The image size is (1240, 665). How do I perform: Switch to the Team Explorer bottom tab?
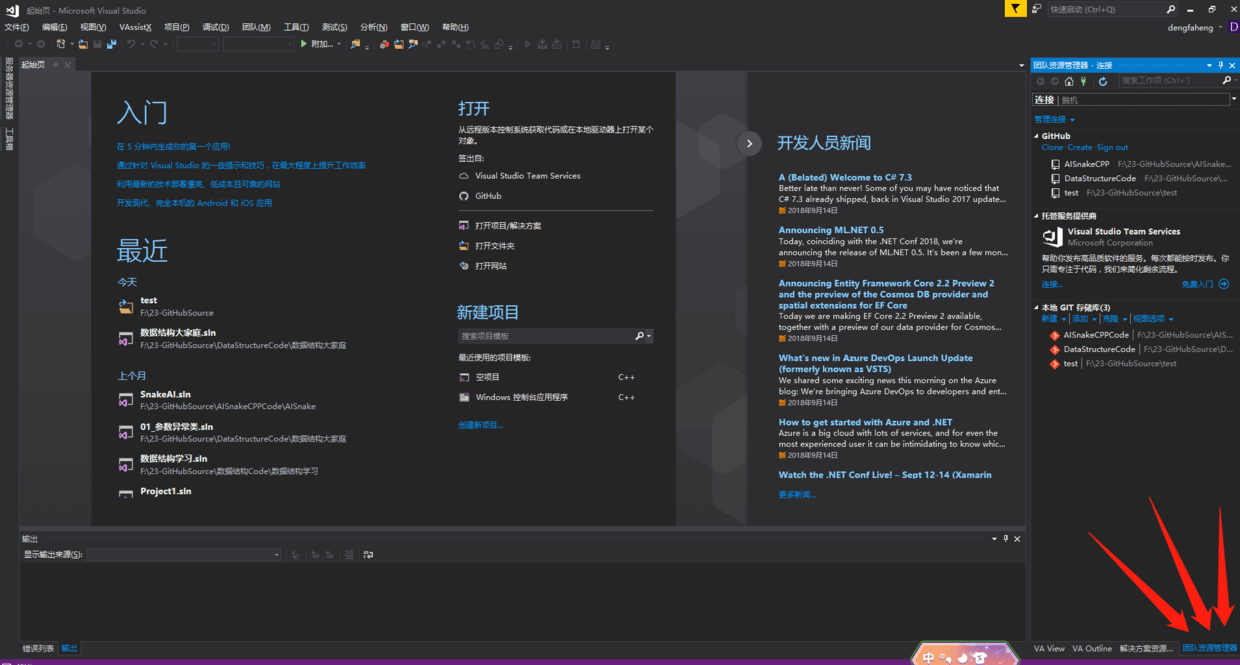point(1209,648)
